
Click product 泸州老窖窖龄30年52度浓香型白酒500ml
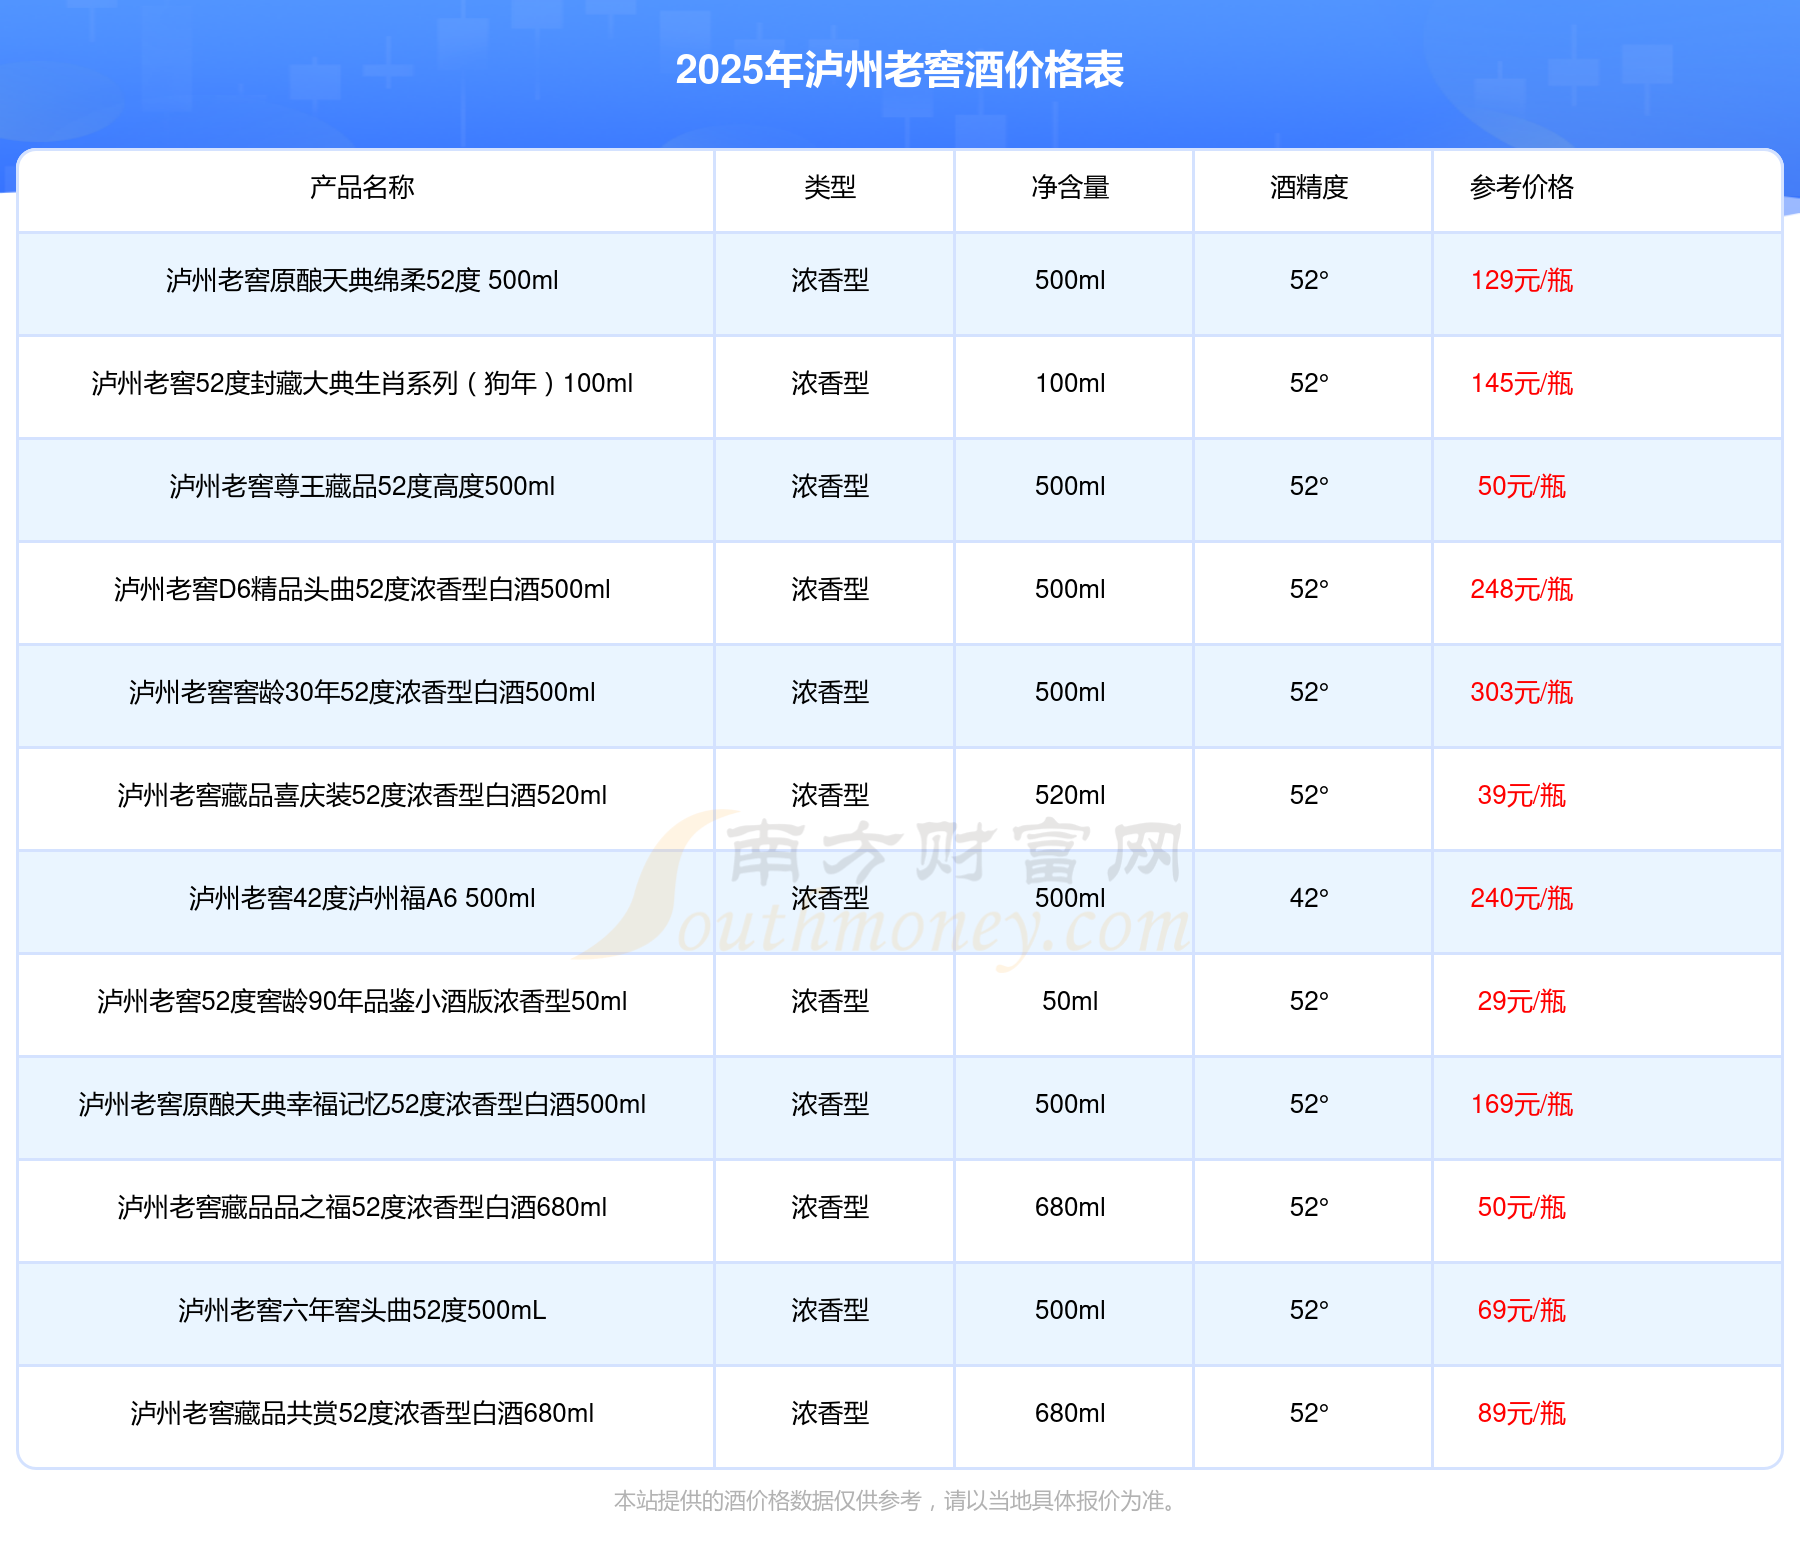click(362, 692)
